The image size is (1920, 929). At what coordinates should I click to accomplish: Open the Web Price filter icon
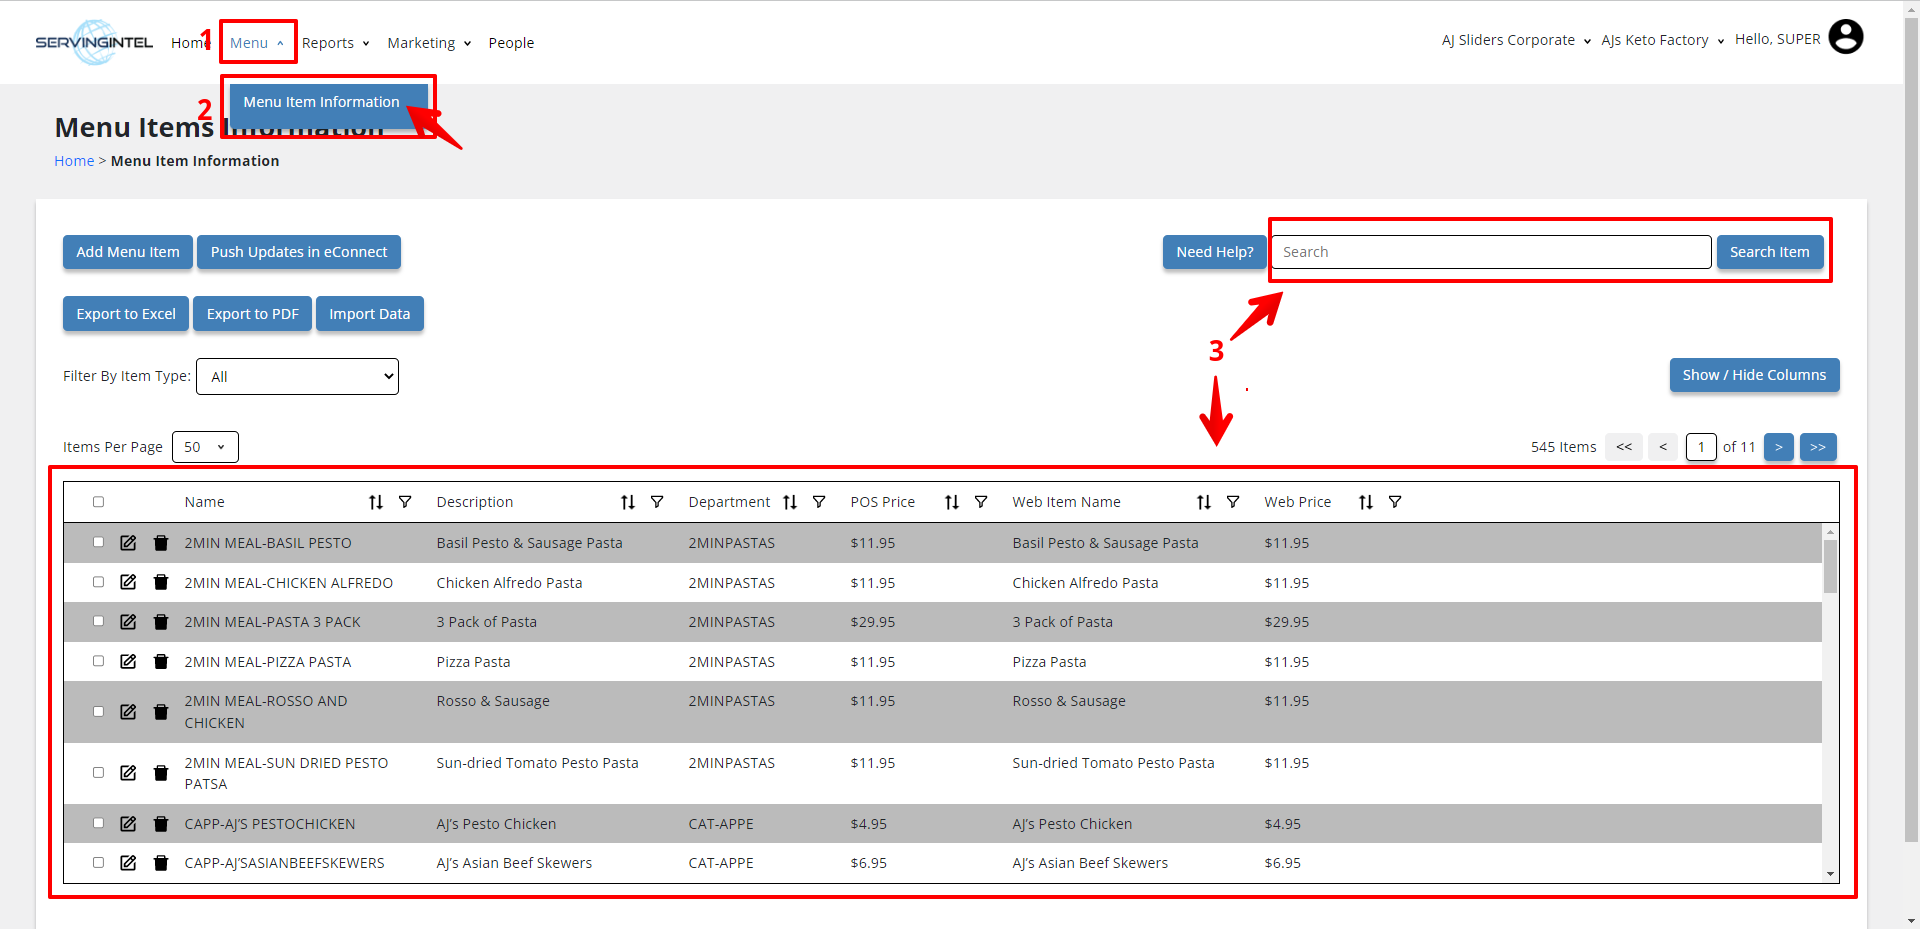coord(1395,502)
